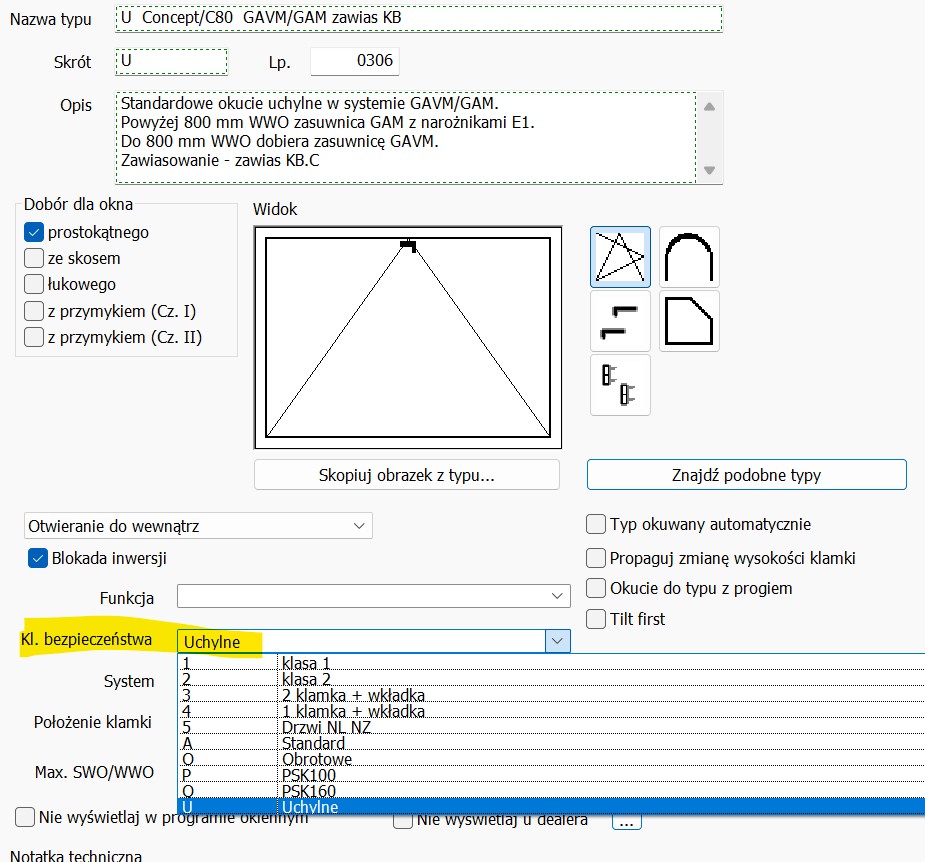
Task: Enable the Tilt first checkbox
Action: [596, 619]
